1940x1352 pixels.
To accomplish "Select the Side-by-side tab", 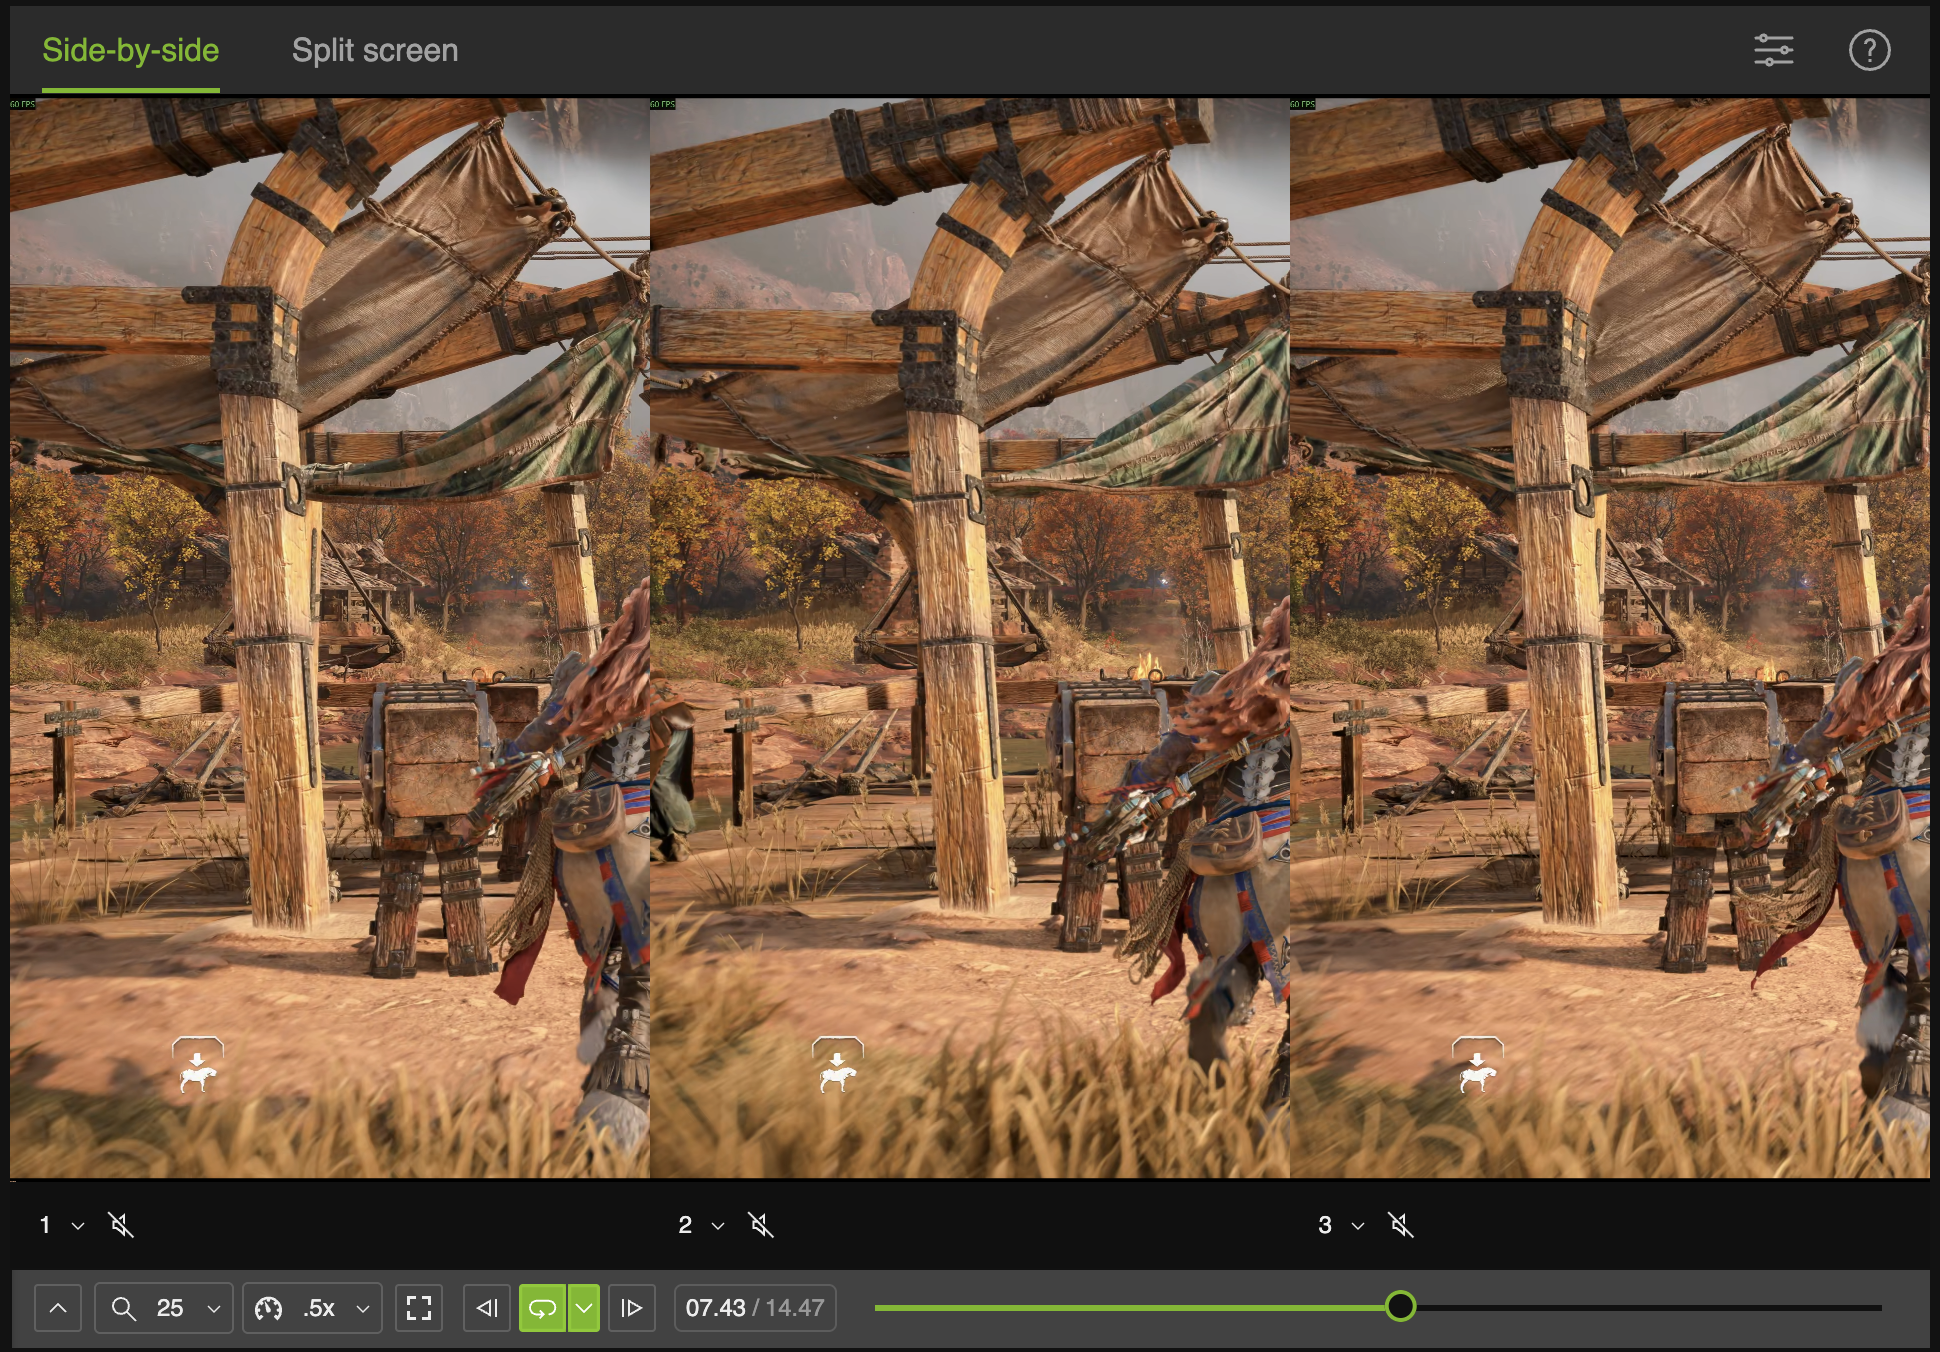I will tap(130, 50).
